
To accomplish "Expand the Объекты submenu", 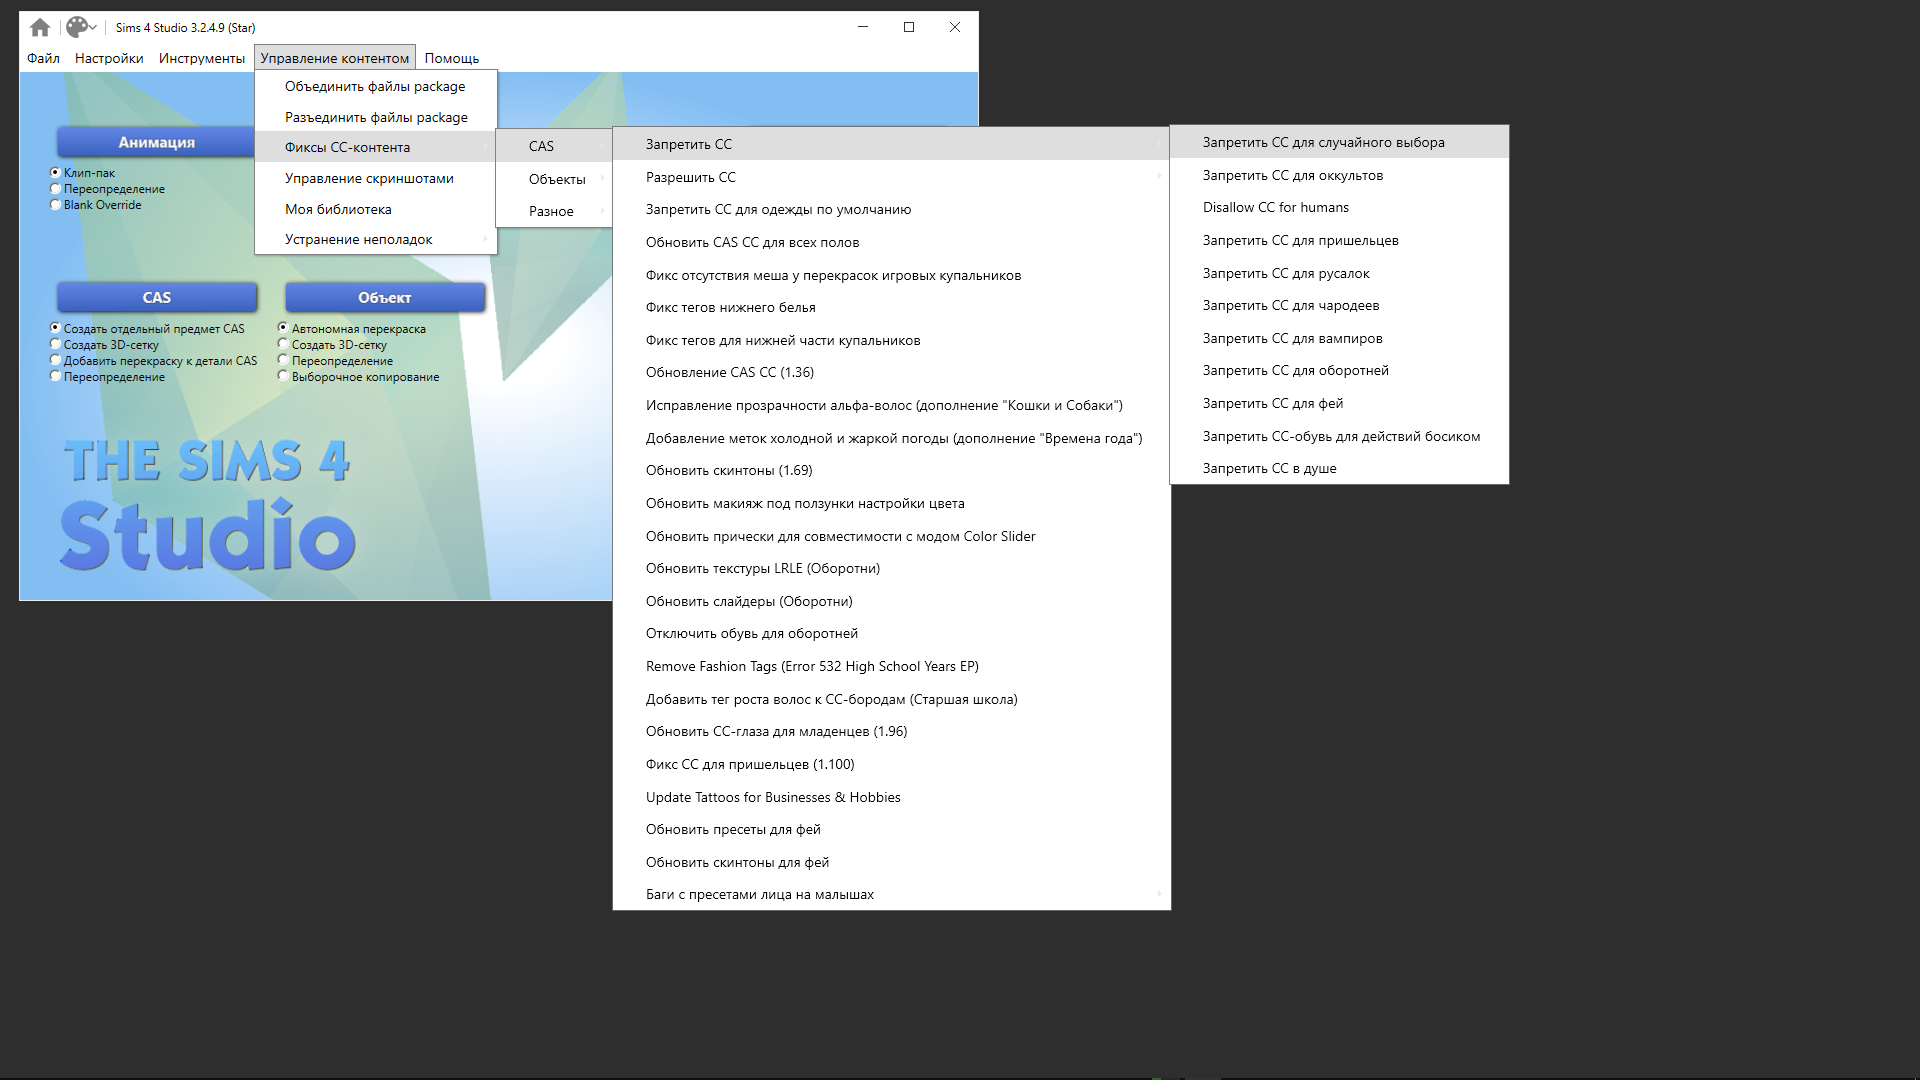I will pyautogui.click(x=557, y=179).
